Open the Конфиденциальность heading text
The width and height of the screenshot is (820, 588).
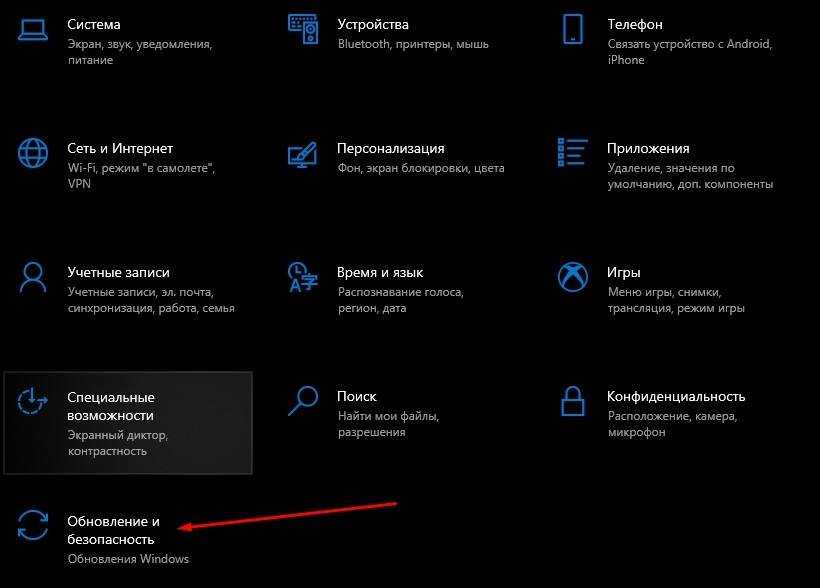tap(676, 396)
